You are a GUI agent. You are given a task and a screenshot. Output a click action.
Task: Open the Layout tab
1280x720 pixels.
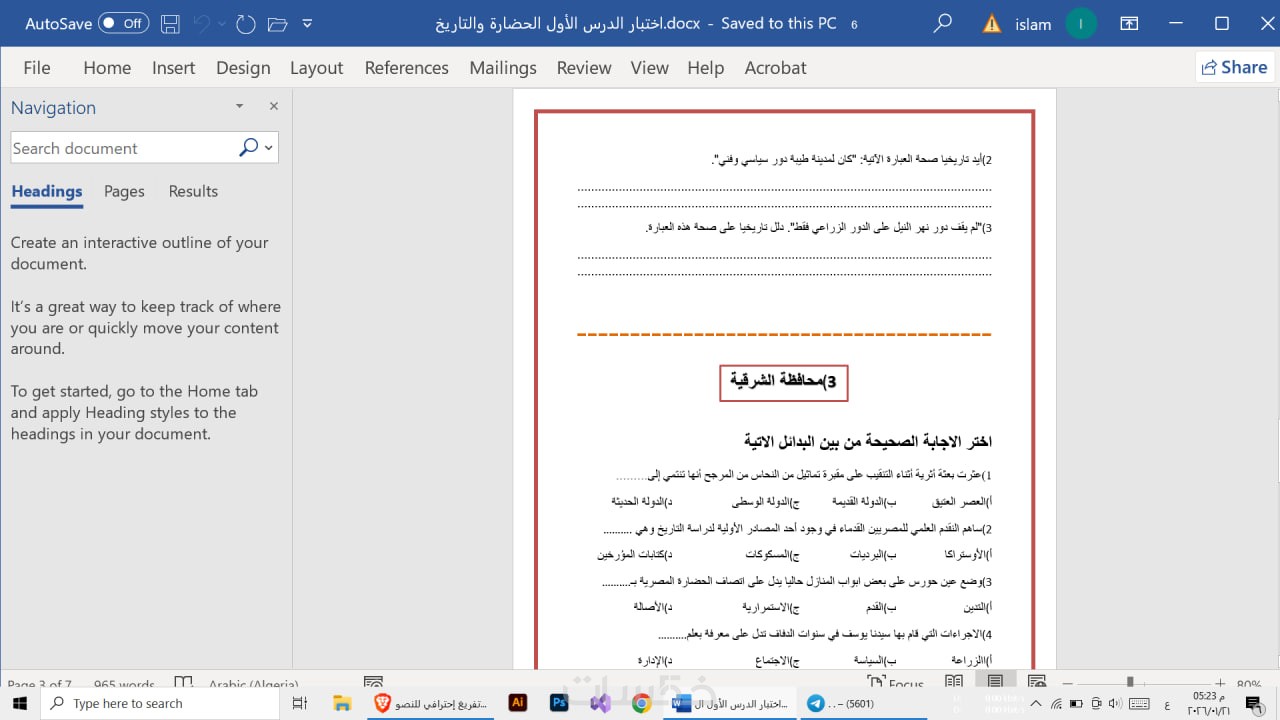point(316,68)
